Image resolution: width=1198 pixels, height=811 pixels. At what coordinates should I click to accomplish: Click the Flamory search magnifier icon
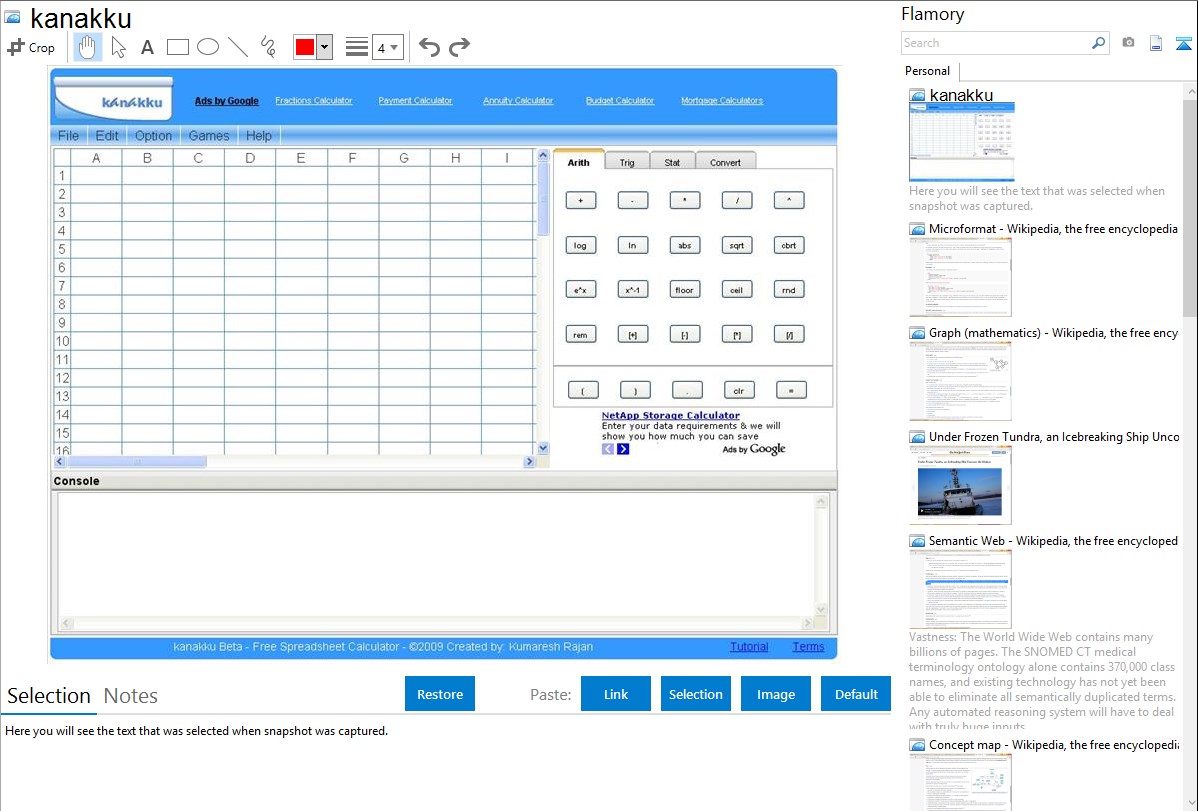point(1098,43)
